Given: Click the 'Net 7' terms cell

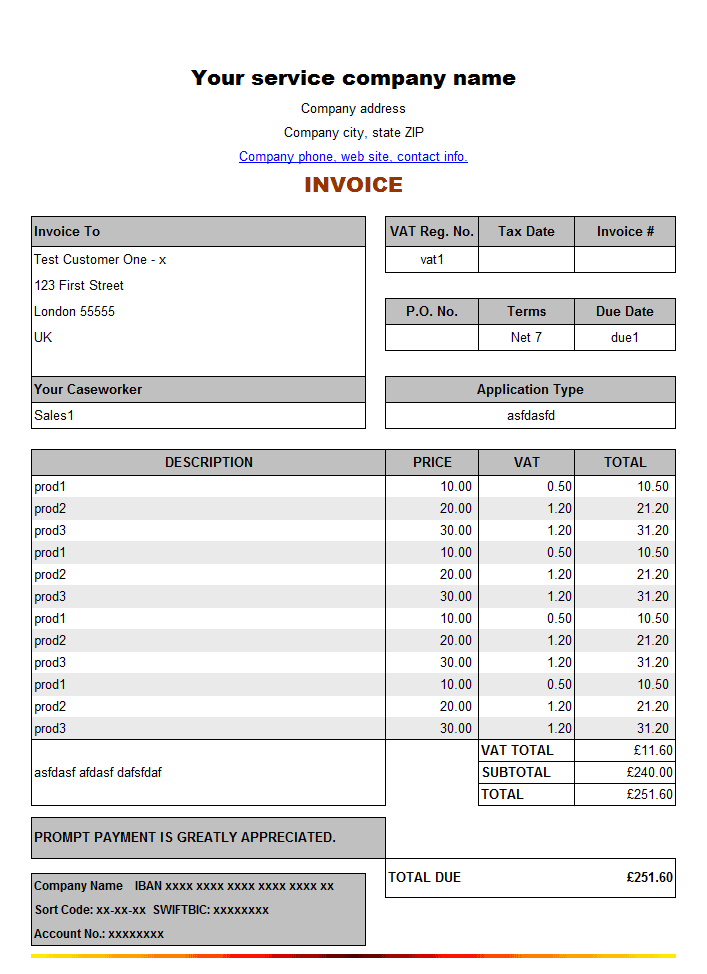Looking at the screenshot, I should pyautogui.click(x=526, y=338).
